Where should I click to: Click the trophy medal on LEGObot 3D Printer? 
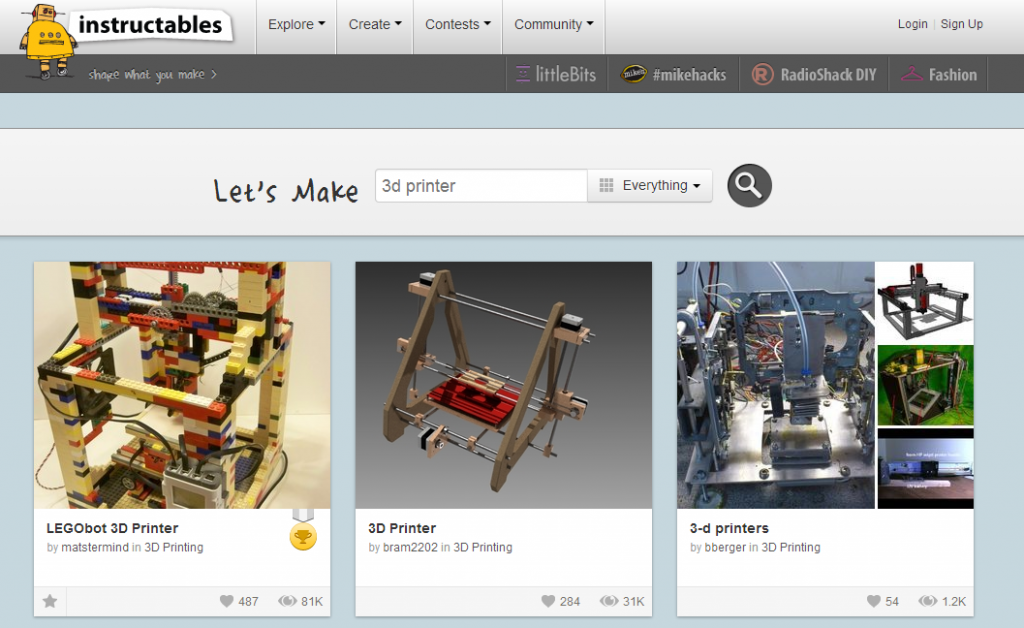click(303, 536)
